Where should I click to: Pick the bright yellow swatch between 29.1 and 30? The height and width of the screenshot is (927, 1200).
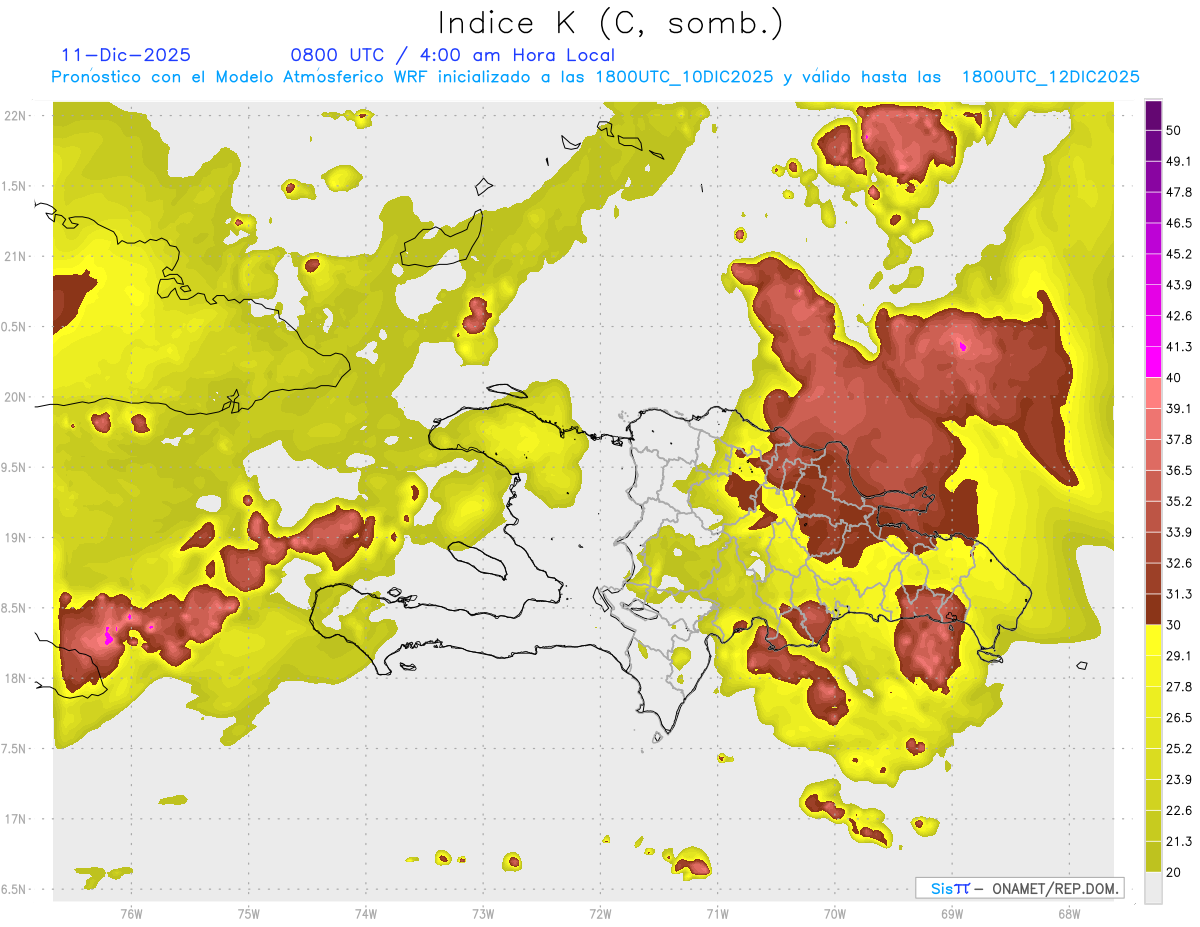coord(1154,640)
